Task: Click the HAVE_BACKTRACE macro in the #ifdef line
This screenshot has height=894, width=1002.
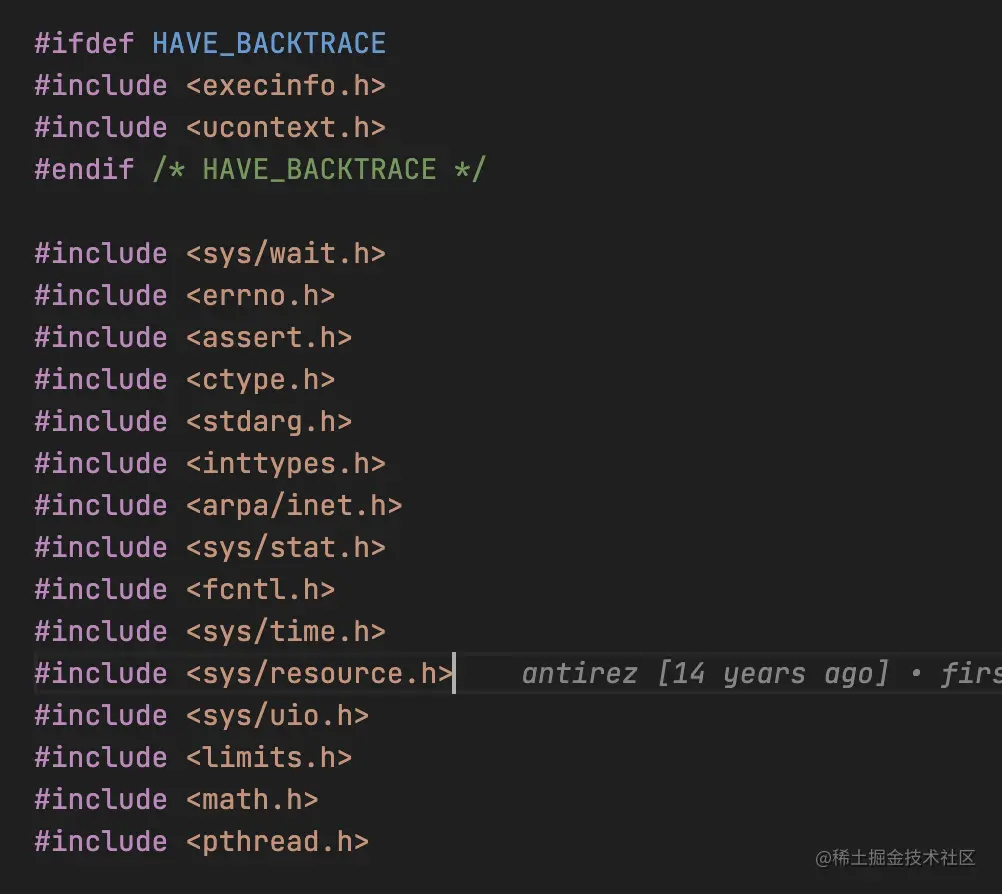Action: (x=268, y=43)
